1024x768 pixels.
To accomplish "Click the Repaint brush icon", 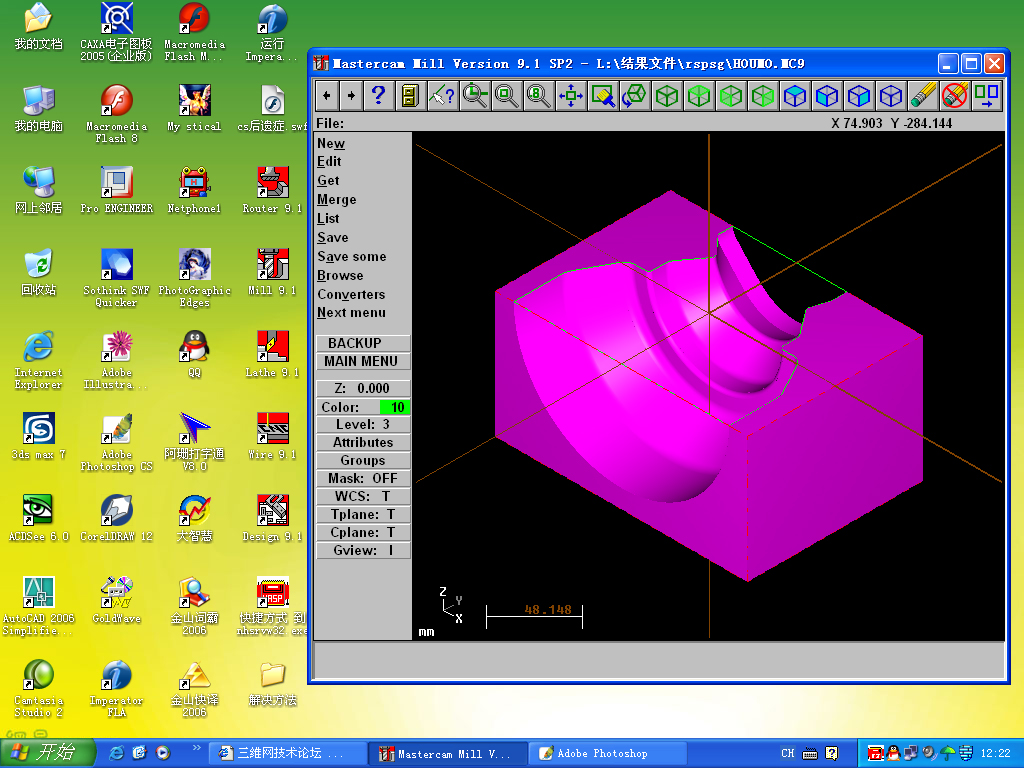I will click(602, 96).
